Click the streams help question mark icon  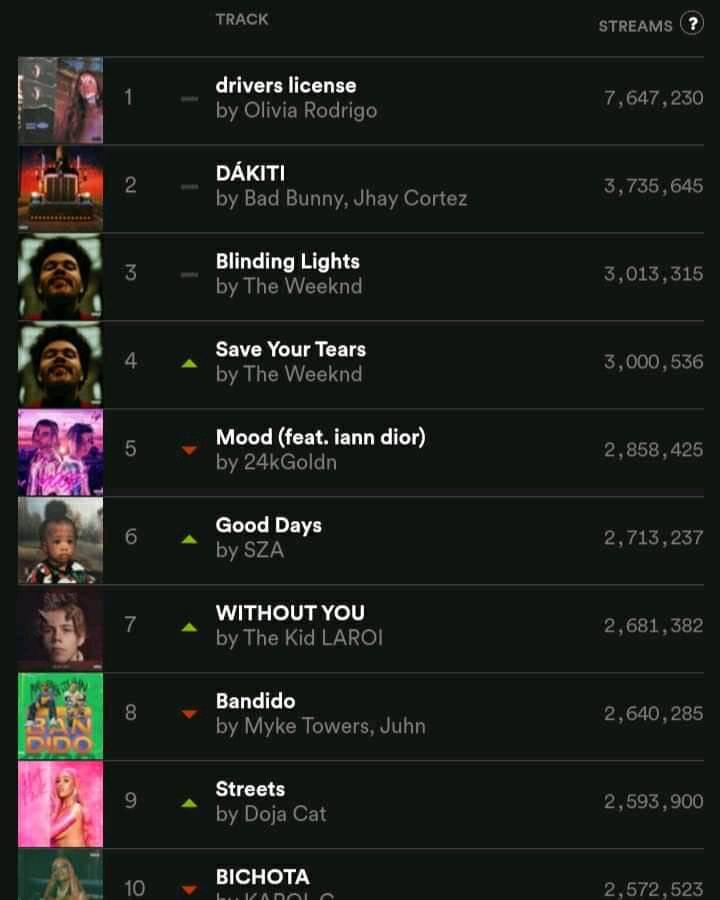point(692,24)
